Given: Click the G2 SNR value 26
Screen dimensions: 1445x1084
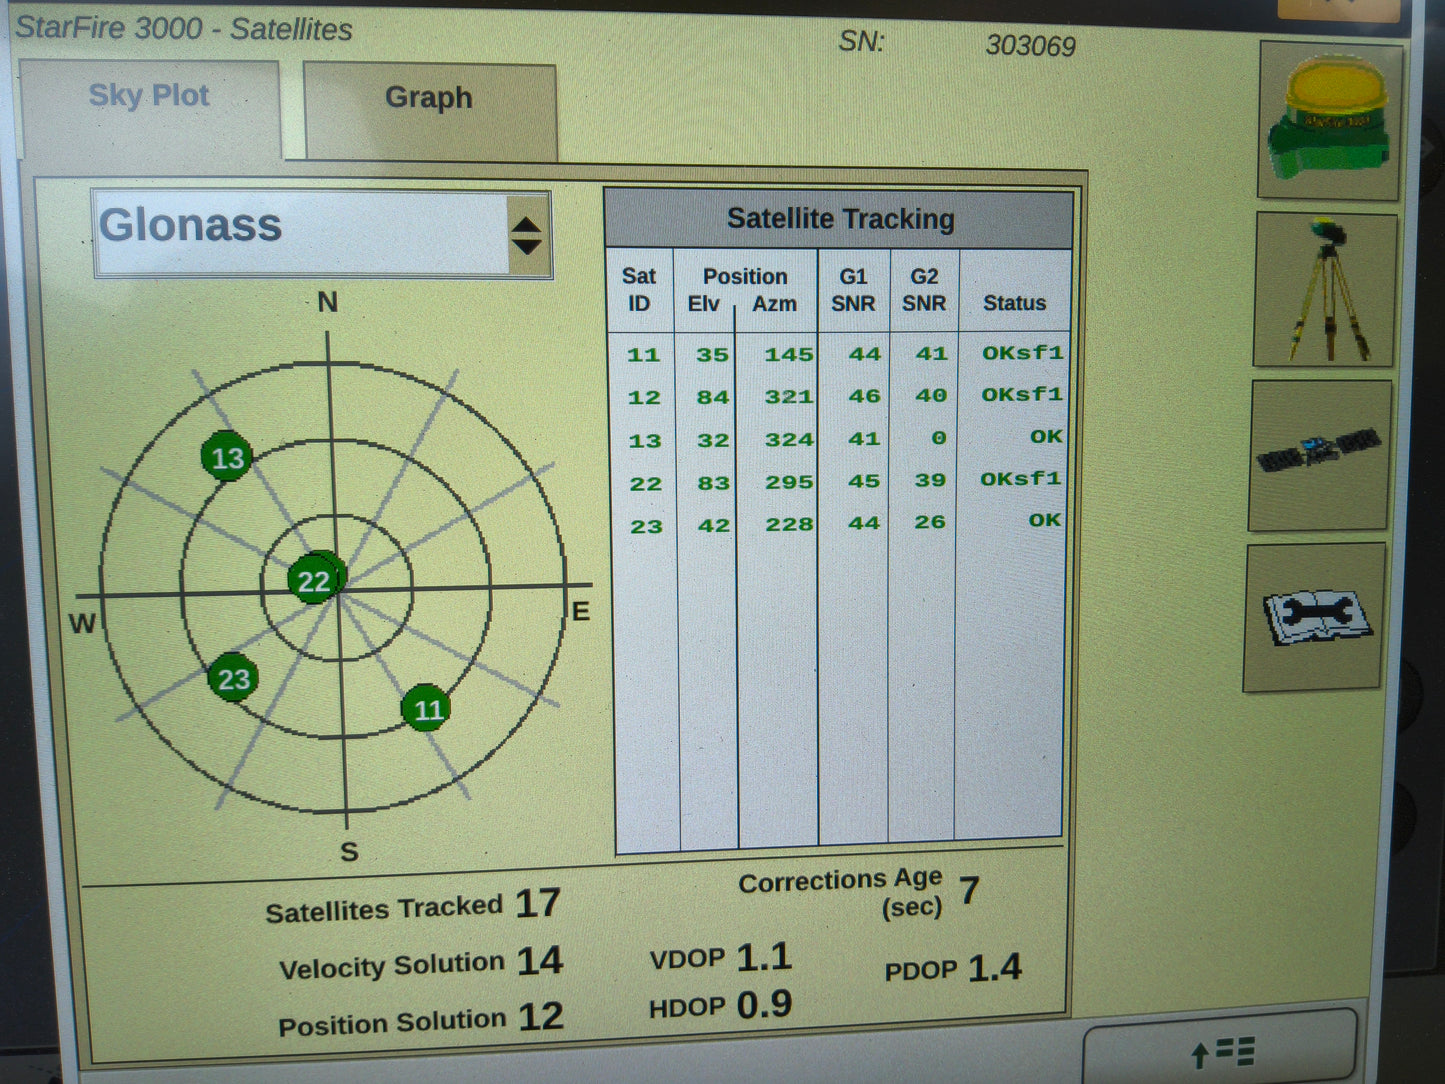Looking at the screenshot, I should (x=930, y=522).
